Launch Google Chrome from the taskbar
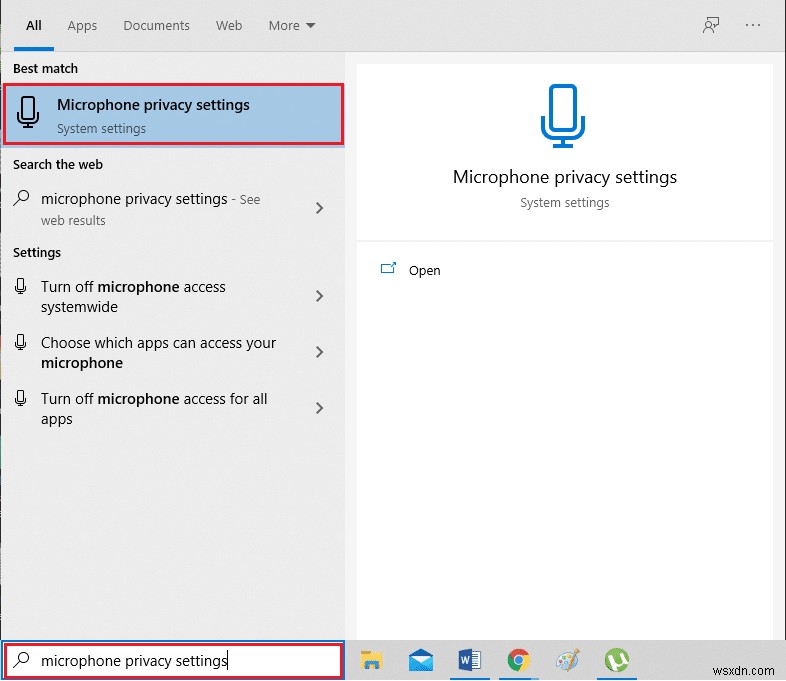Image resolution: width=786 pixels, height=681 pixels. (518, 660)
